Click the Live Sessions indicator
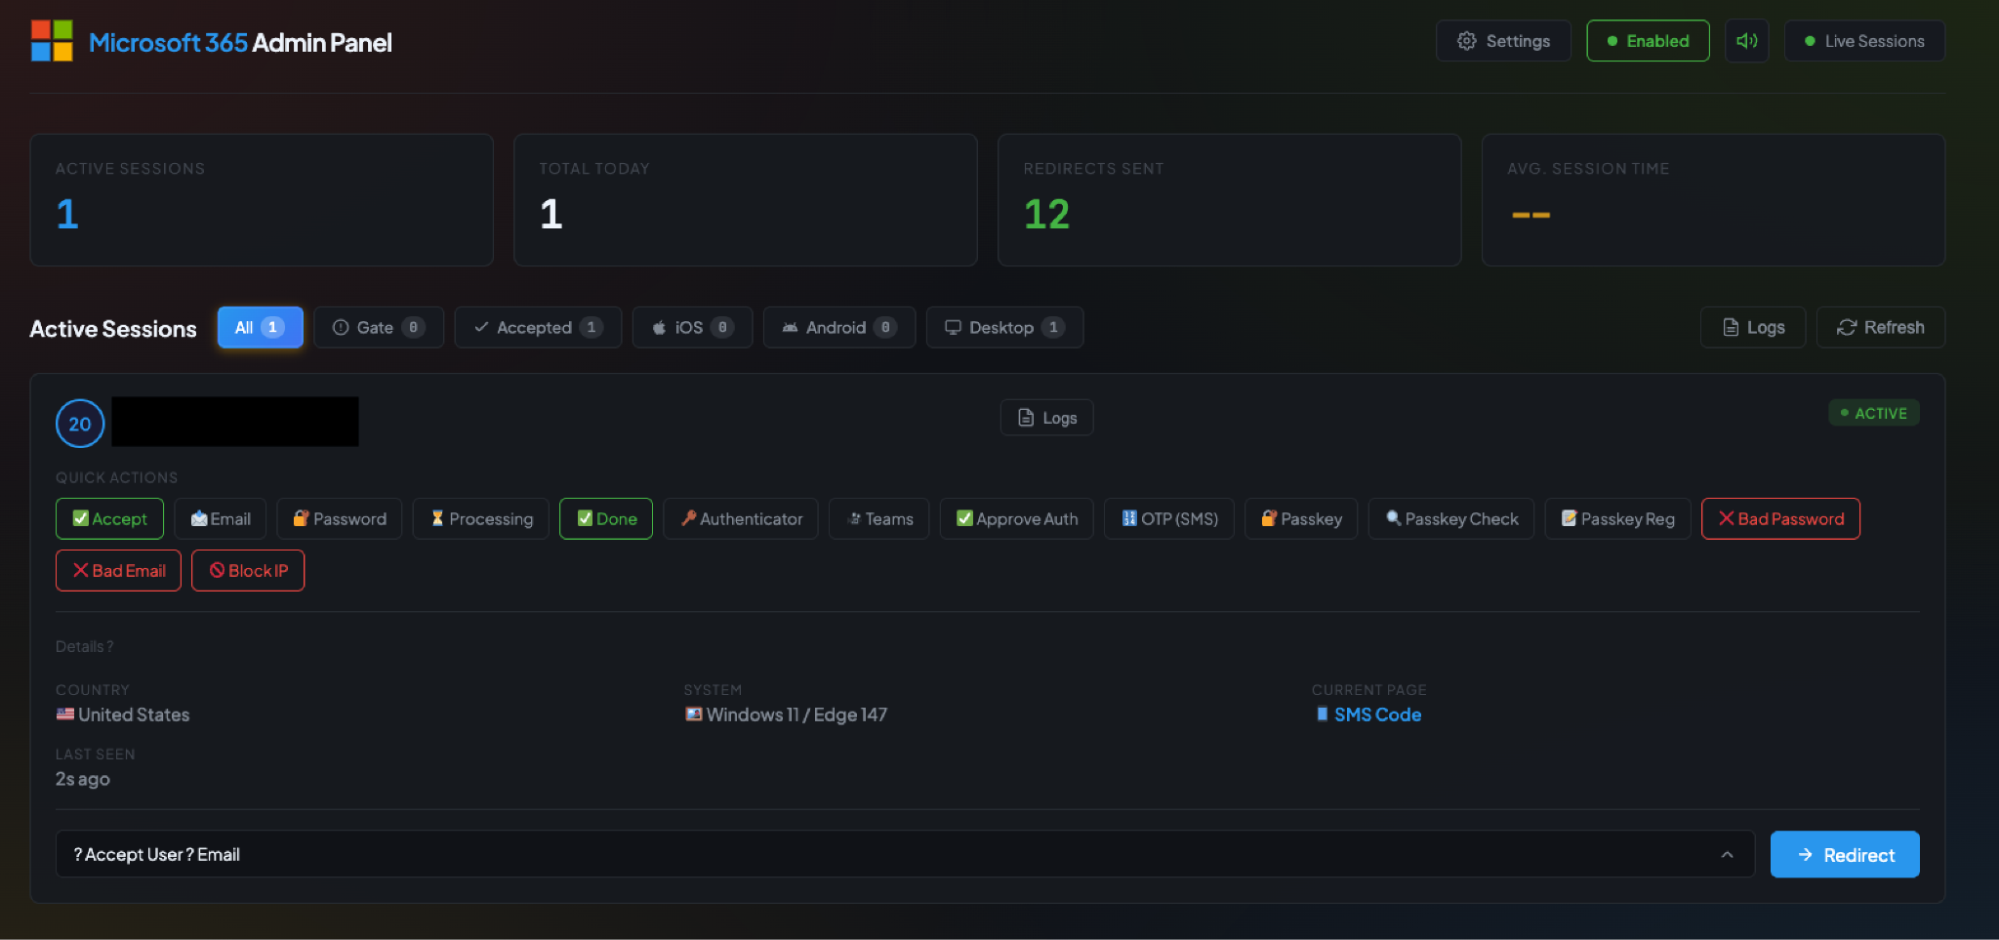 tap(1864, 41)
